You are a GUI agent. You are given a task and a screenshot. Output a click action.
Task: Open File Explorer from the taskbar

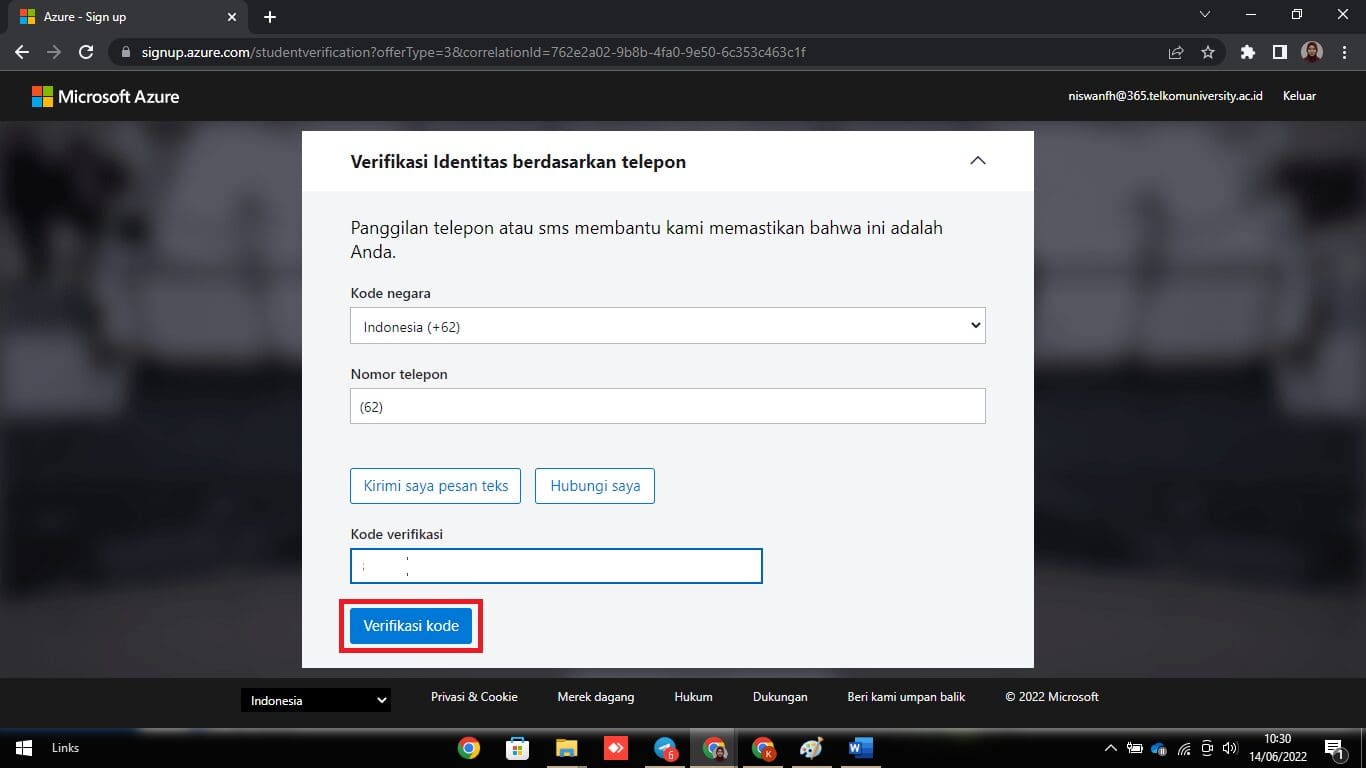566,748
